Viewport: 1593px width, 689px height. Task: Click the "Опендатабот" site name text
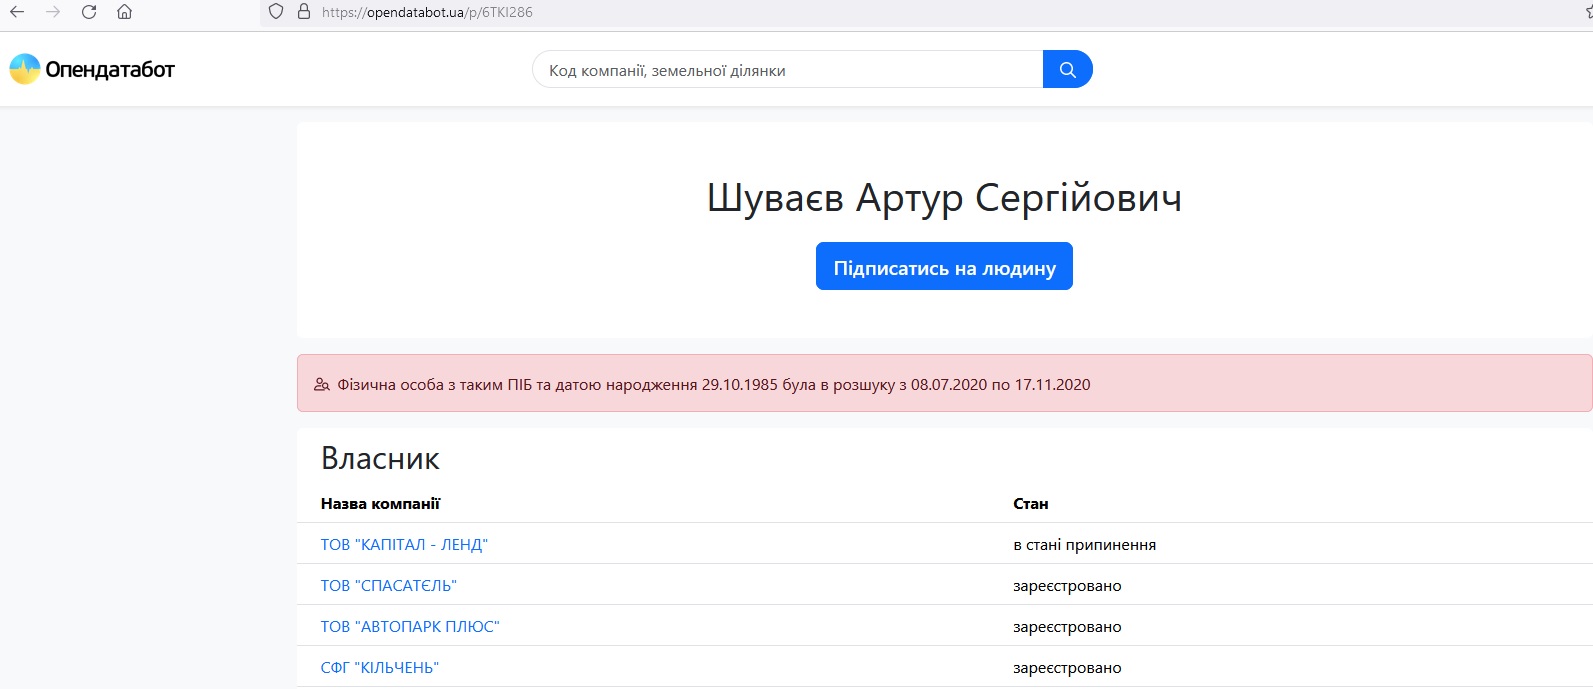[x=110, y=70]
